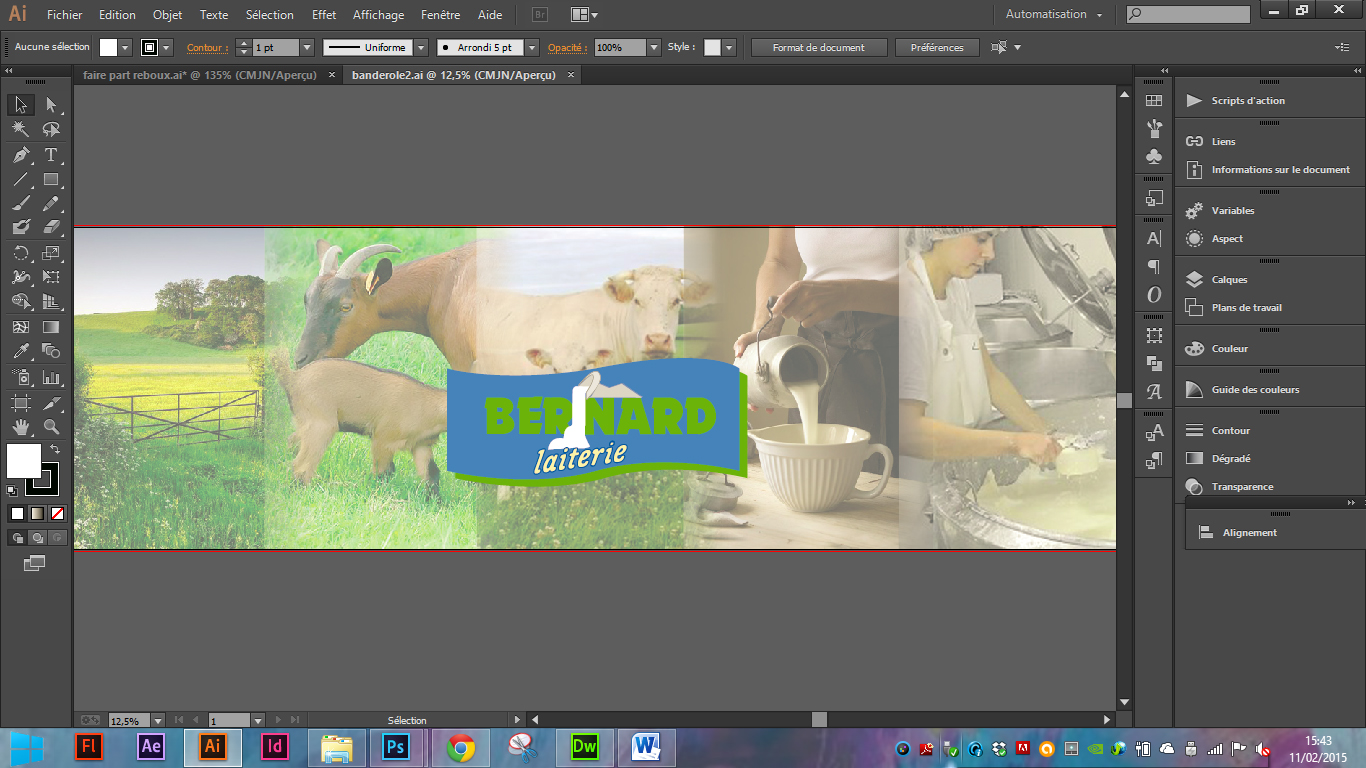Select the Gradient tool
1366x768 pixels.
click(51, 327)
